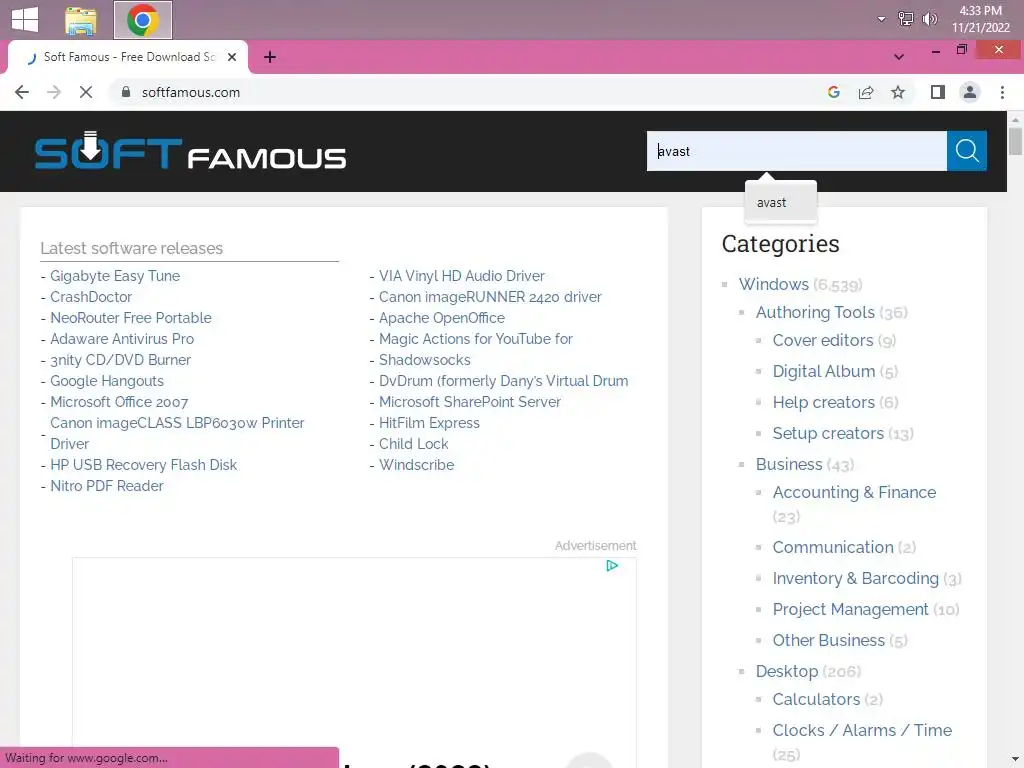Open the Desktop category

pyautogui.click(x=787, y=671)
